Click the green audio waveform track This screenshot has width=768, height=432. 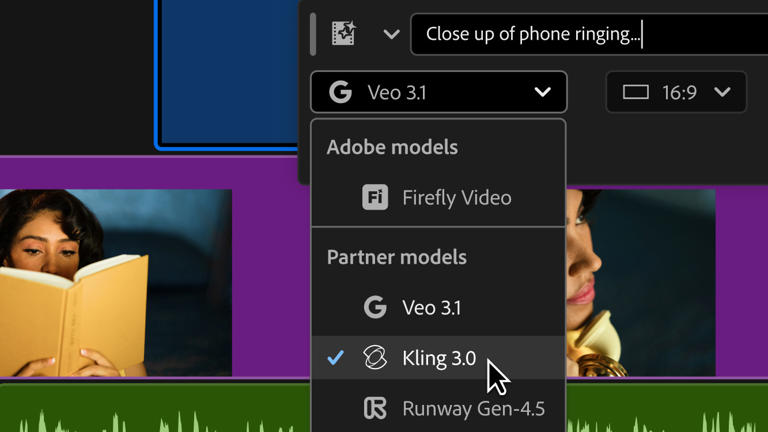155,408
